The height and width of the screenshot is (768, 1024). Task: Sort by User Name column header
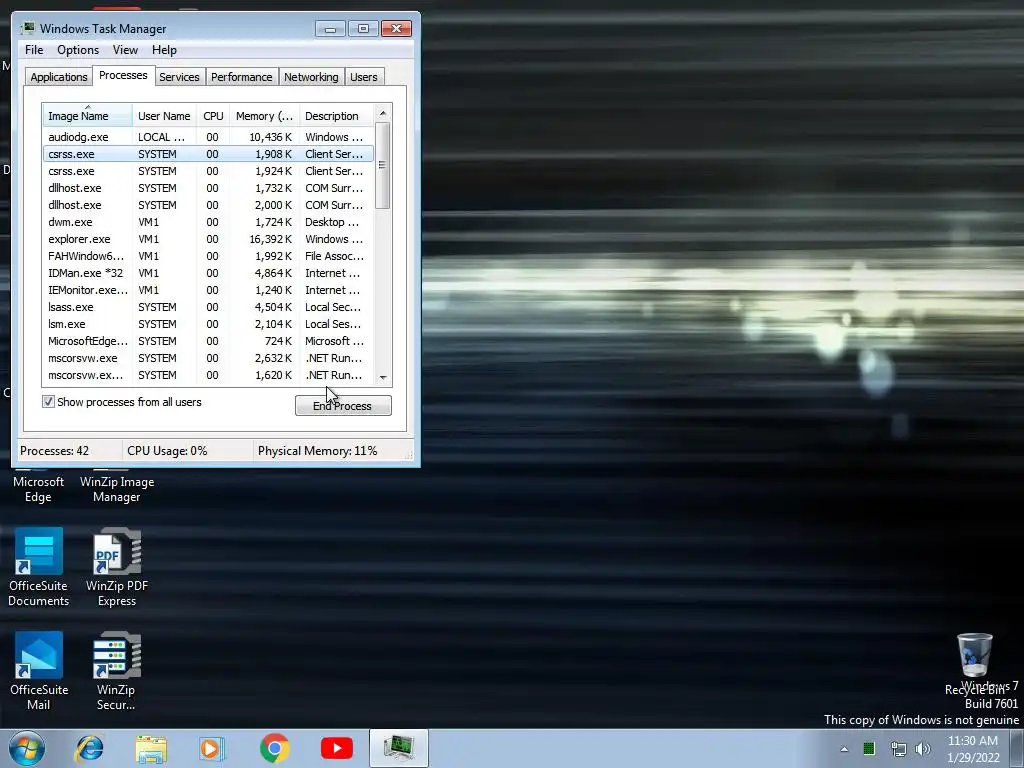coord(164,116)
